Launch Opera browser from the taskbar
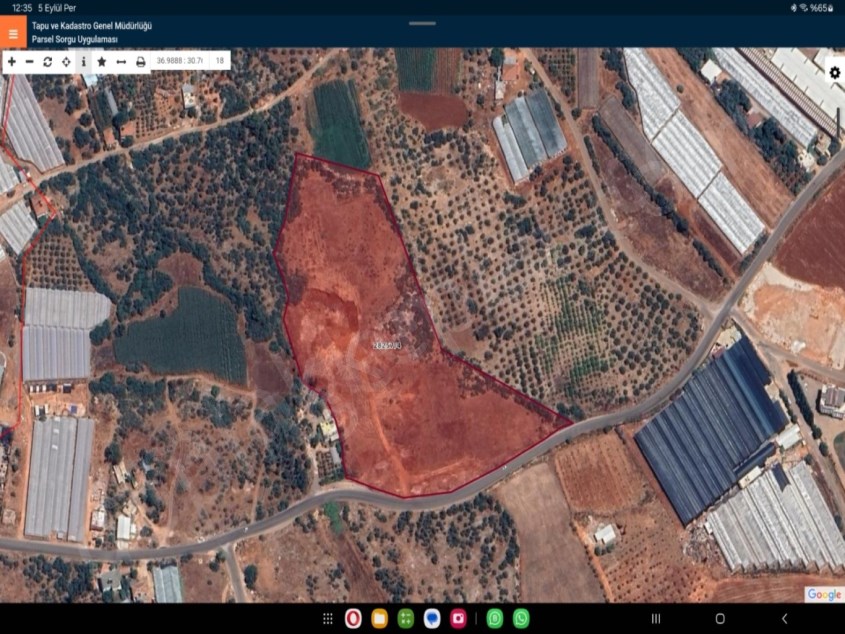 click(353, 619)
